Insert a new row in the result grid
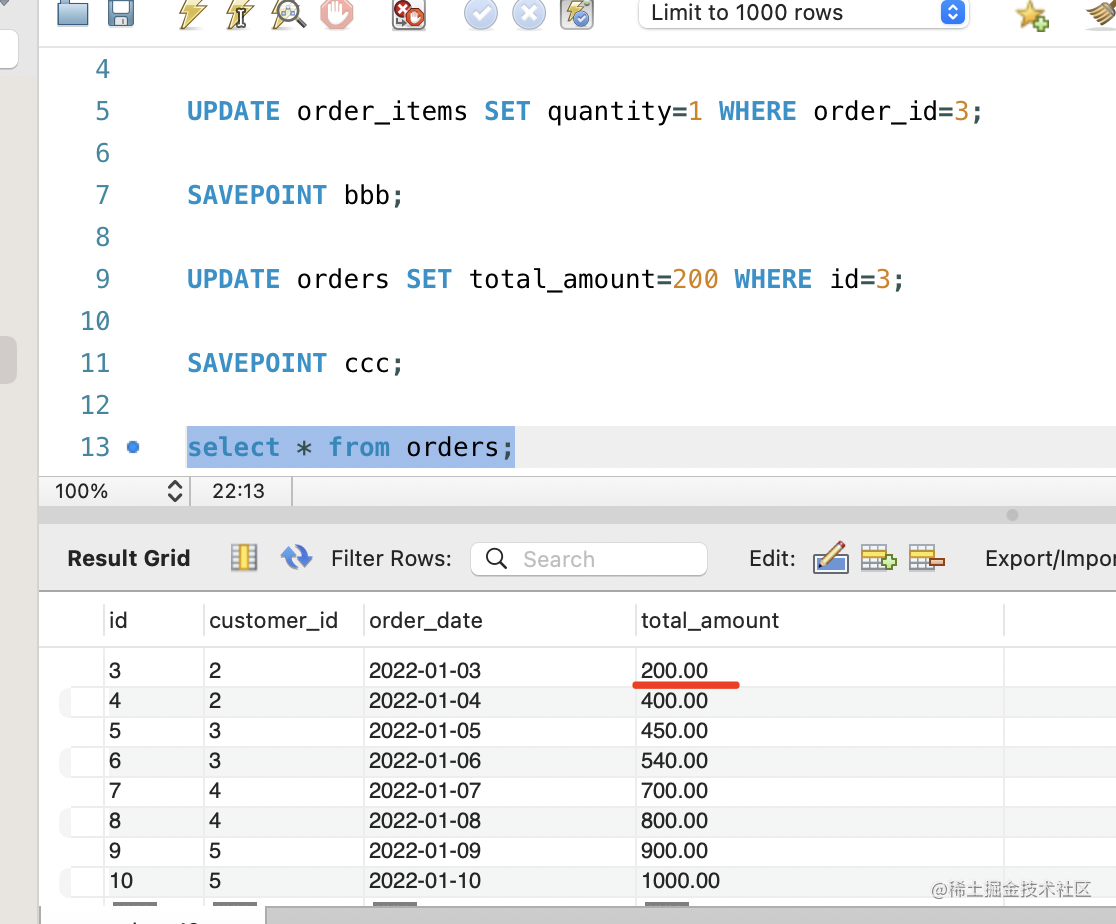 point(878,557)
